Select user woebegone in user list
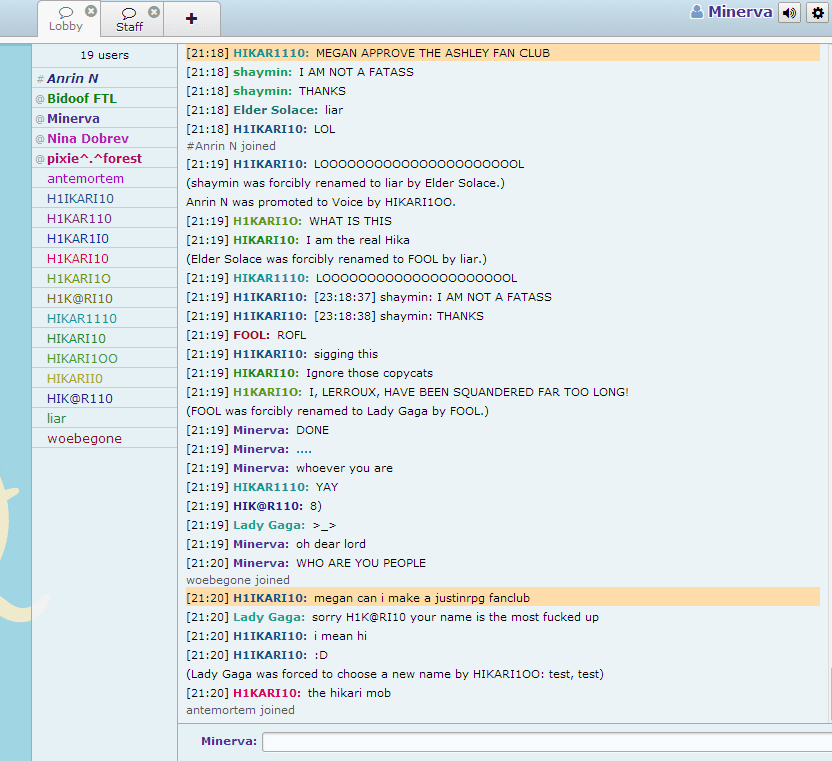The height and width of the screenshot is (761, 832). [x=105, y=438]
